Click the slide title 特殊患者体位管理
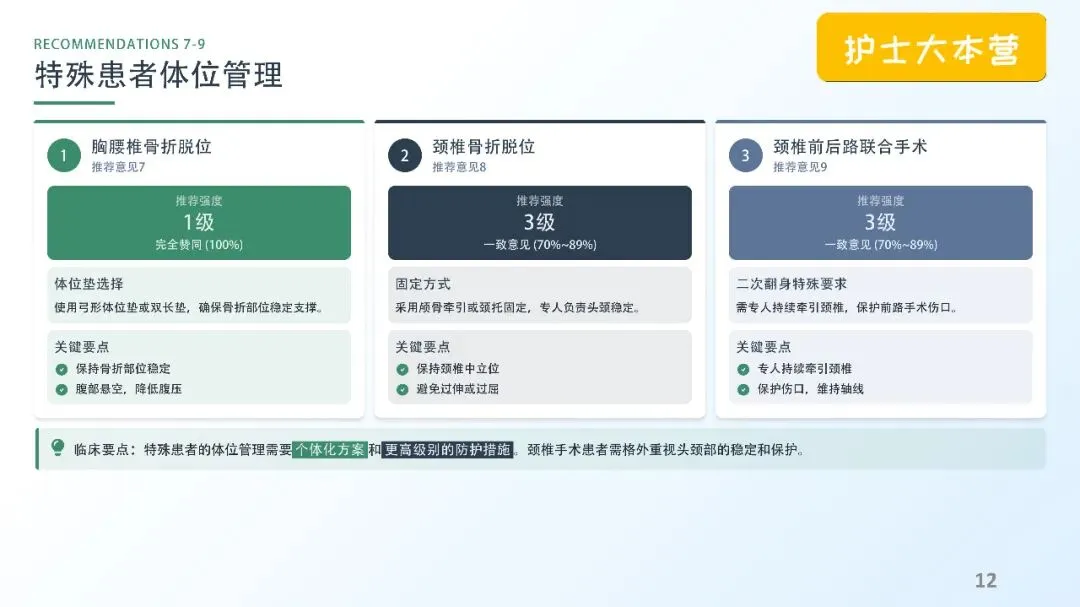The width and height of the screenshot is (1080, 607). pyautogui.click(x=158, y=75)
